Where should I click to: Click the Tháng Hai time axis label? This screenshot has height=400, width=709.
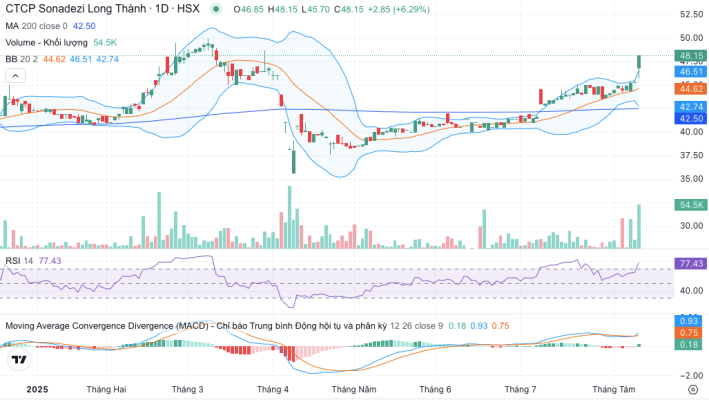(106, 389)
